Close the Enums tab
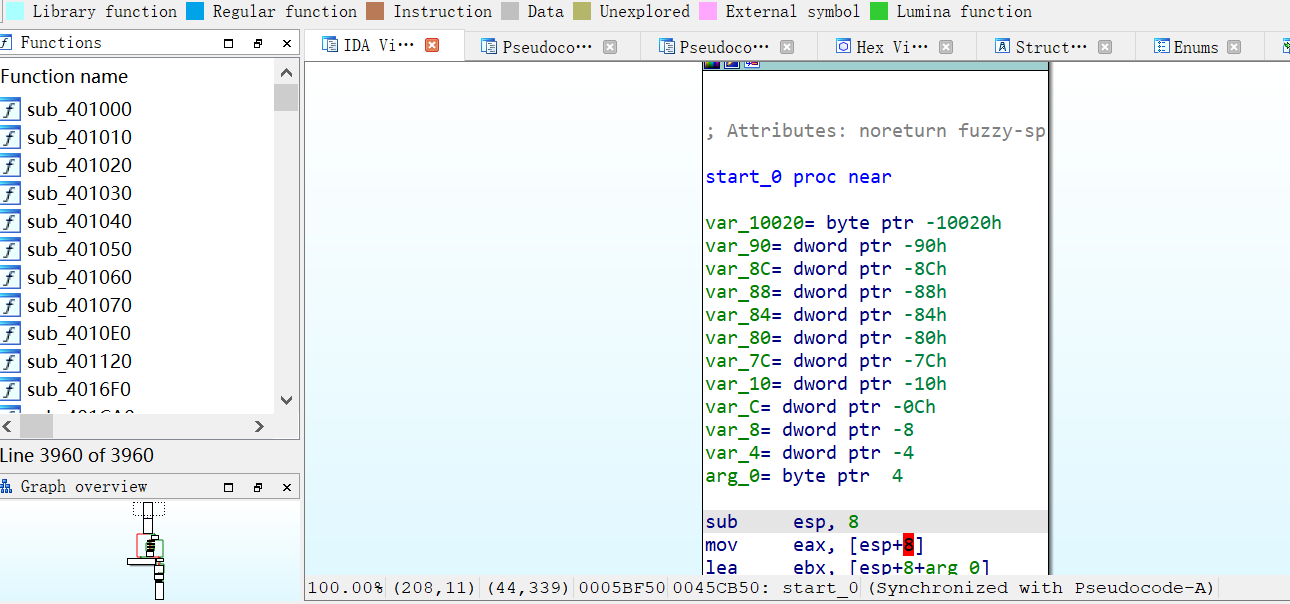This screenshot has width=1290, height=604. pyautogui.click(x=1234, y=46)
